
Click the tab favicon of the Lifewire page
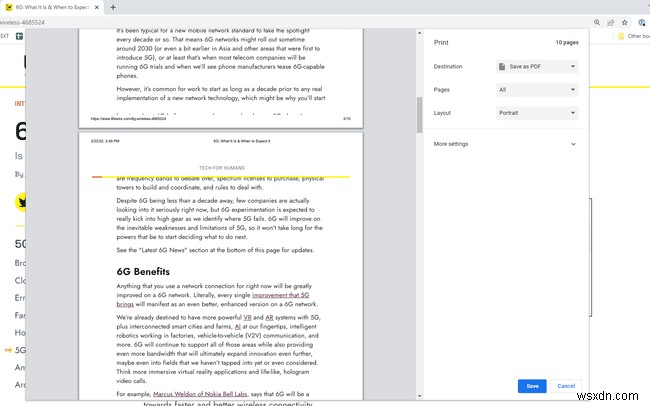tap(9, 7)
